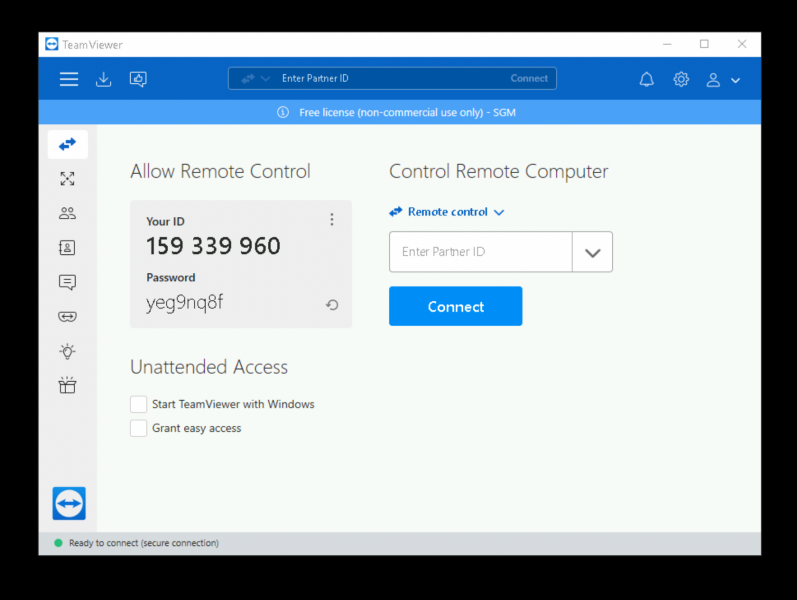797x600 pixels.
Task: Click the Control Remote Computer heading
Action: click(499, 172)
